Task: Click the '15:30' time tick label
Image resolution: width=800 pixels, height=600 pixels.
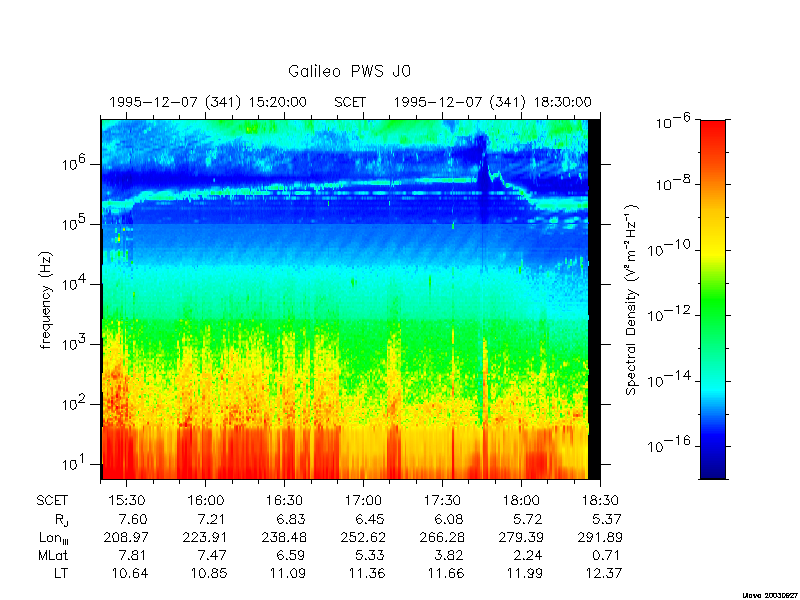Action: (127, 501)
